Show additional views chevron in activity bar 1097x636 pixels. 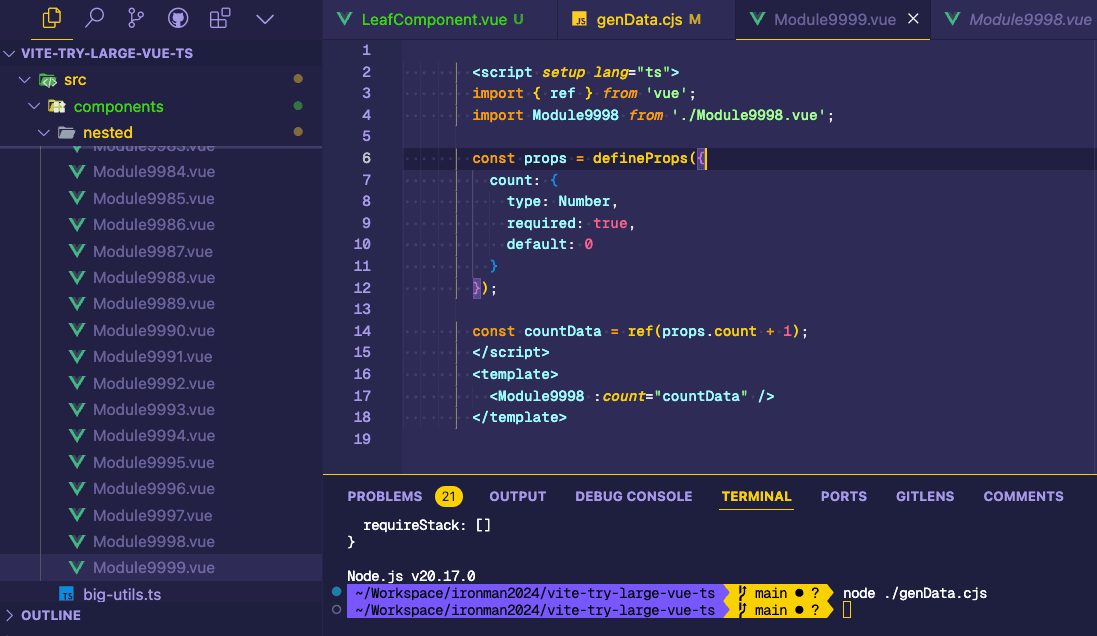click(x=265, y=18)
